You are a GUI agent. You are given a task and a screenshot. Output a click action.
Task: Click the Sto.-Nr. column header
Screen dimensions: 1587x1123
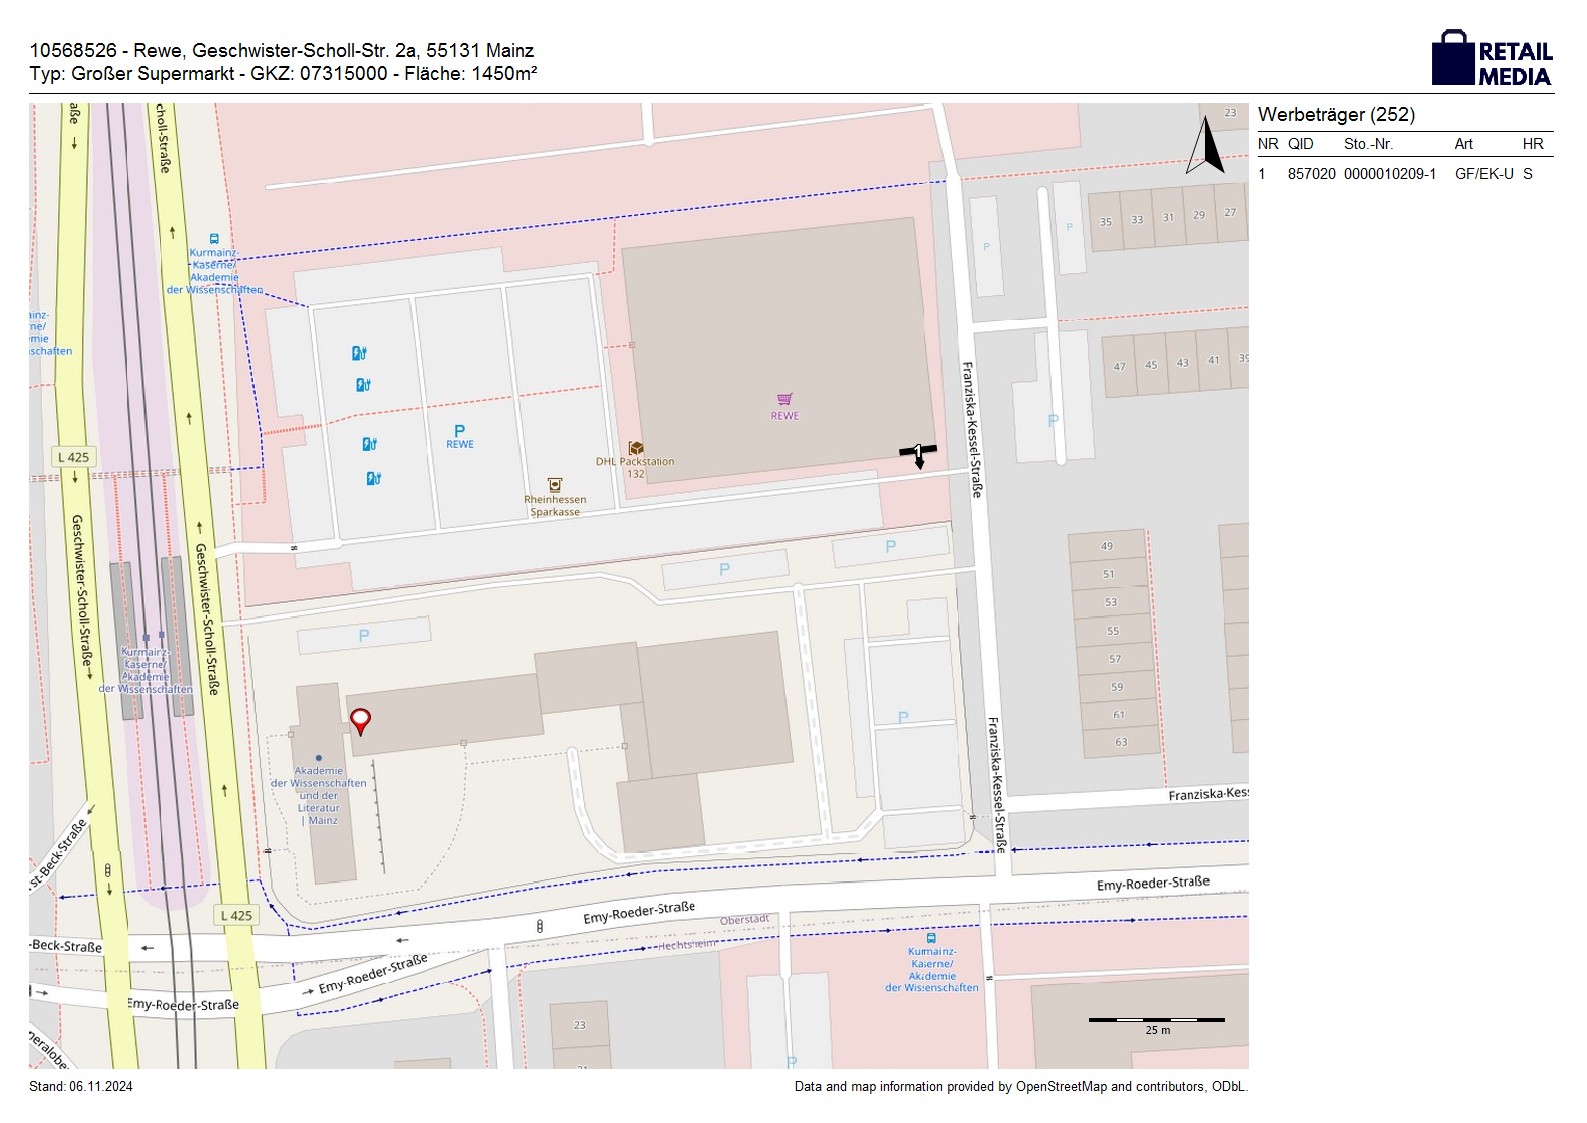click(1368, 144)
